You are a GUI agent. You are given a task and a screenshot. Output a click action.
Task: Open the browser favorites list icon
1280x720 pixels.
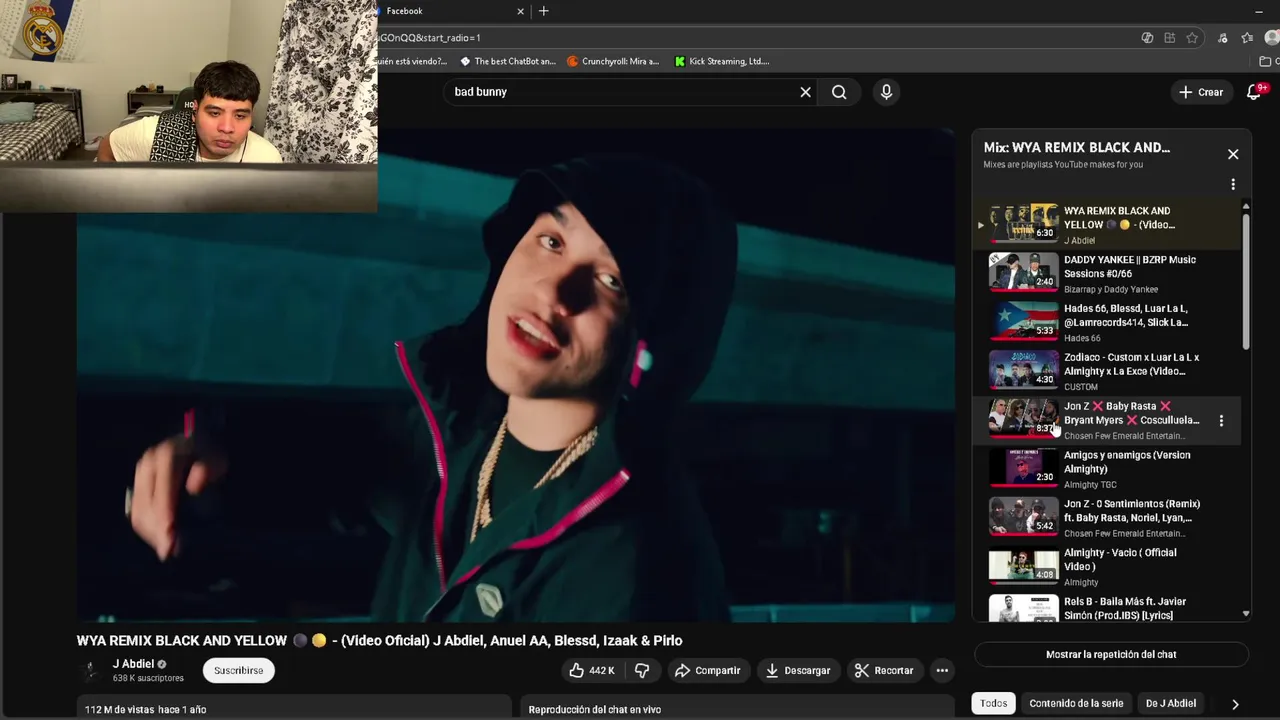click(1247, 38)
